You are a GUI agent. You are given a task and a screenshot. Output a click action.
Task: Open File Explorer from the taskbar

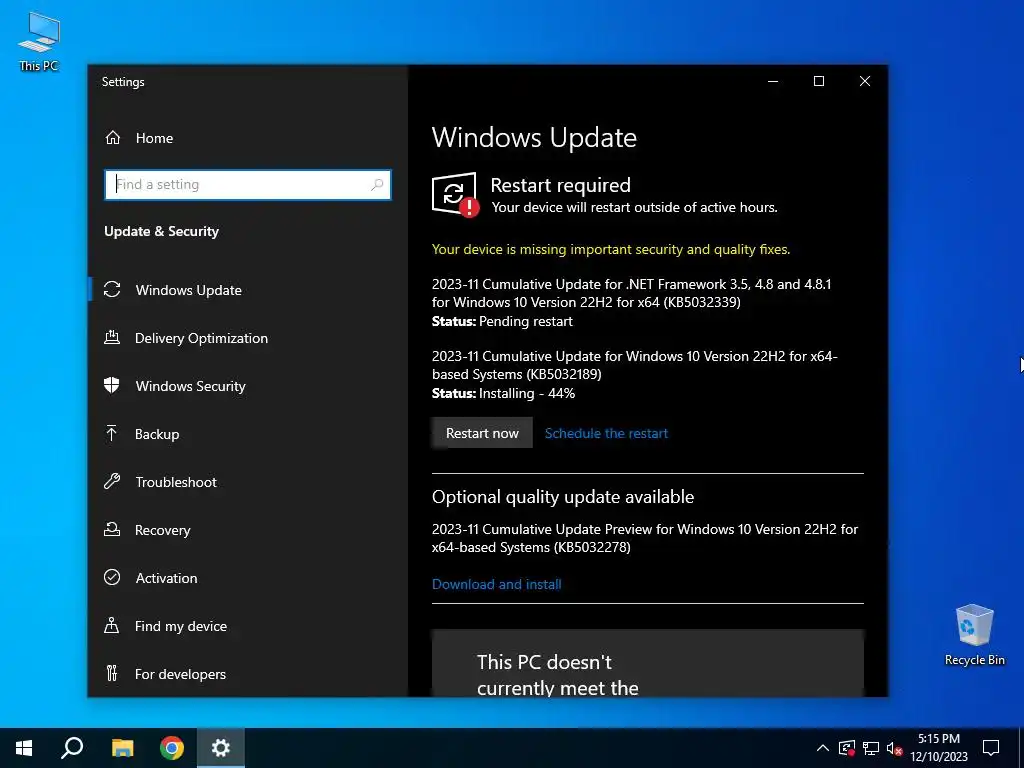(122, 748)
